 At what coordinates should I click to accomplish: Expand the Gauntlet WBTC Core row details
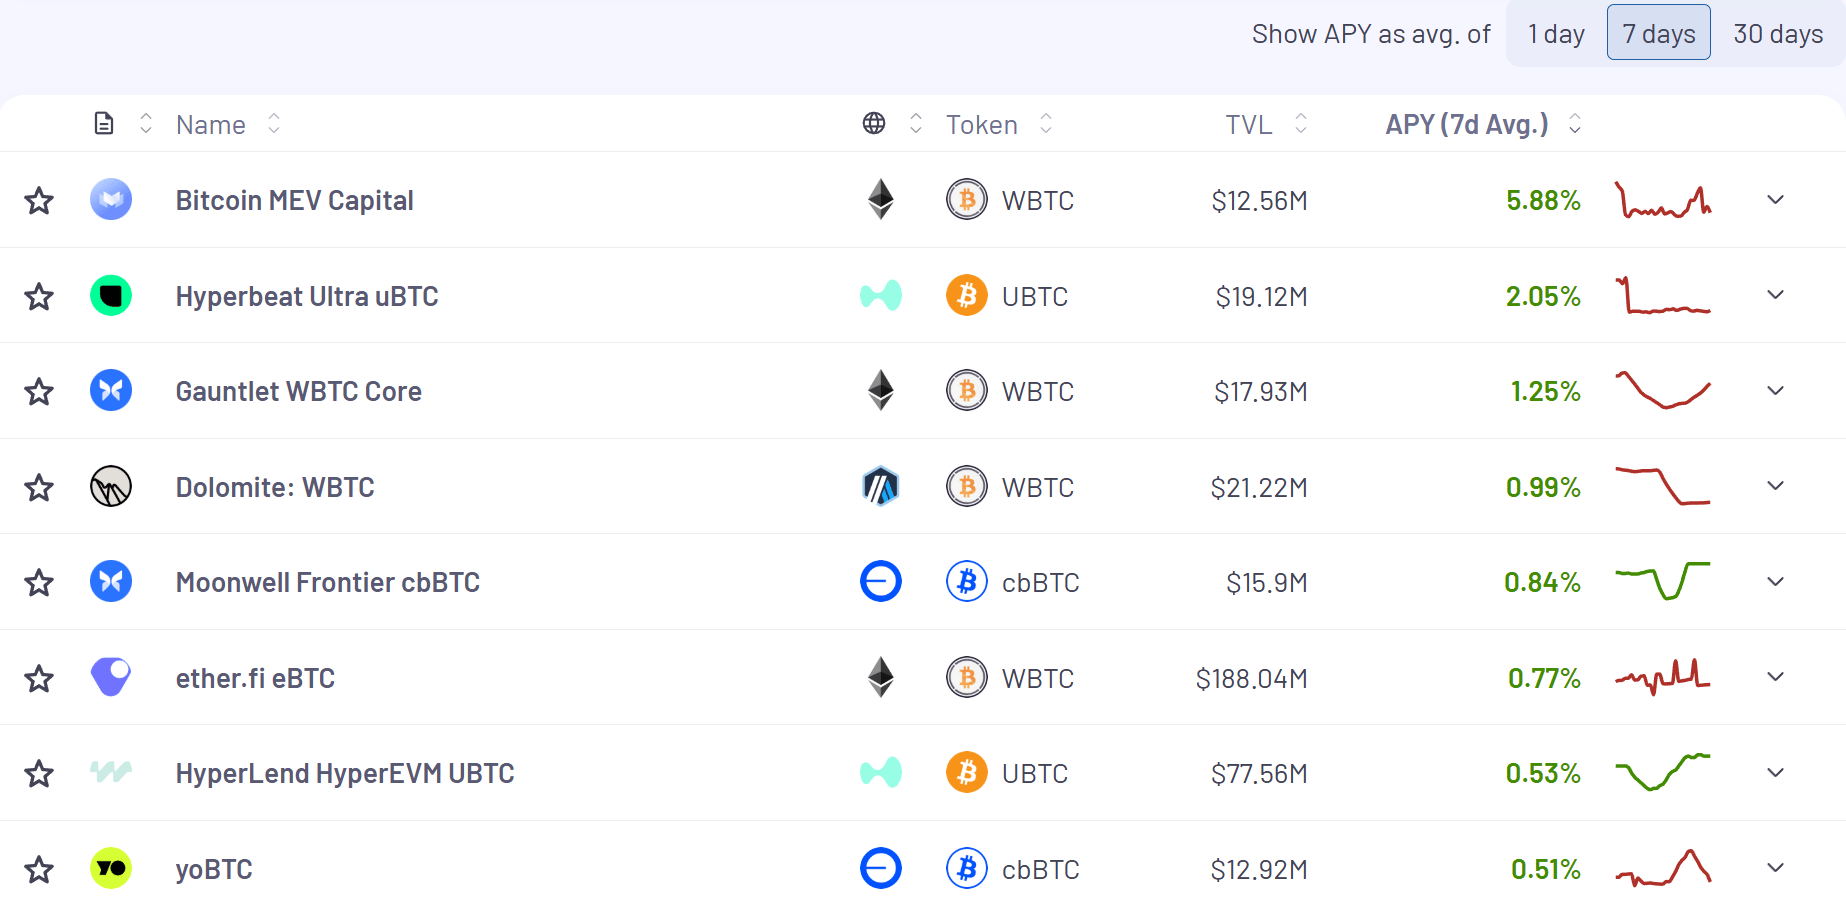(x=1775, y=390)
